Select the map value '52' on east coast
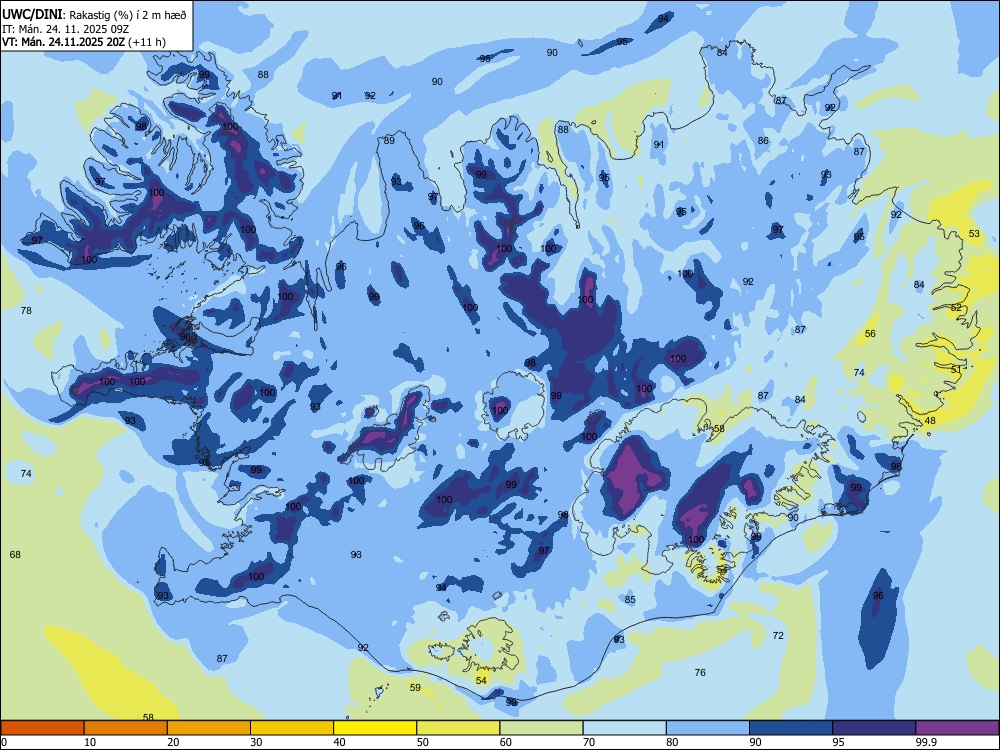Screen dimensions: 1000x750 pyautogui.click(x=956, y=307)
